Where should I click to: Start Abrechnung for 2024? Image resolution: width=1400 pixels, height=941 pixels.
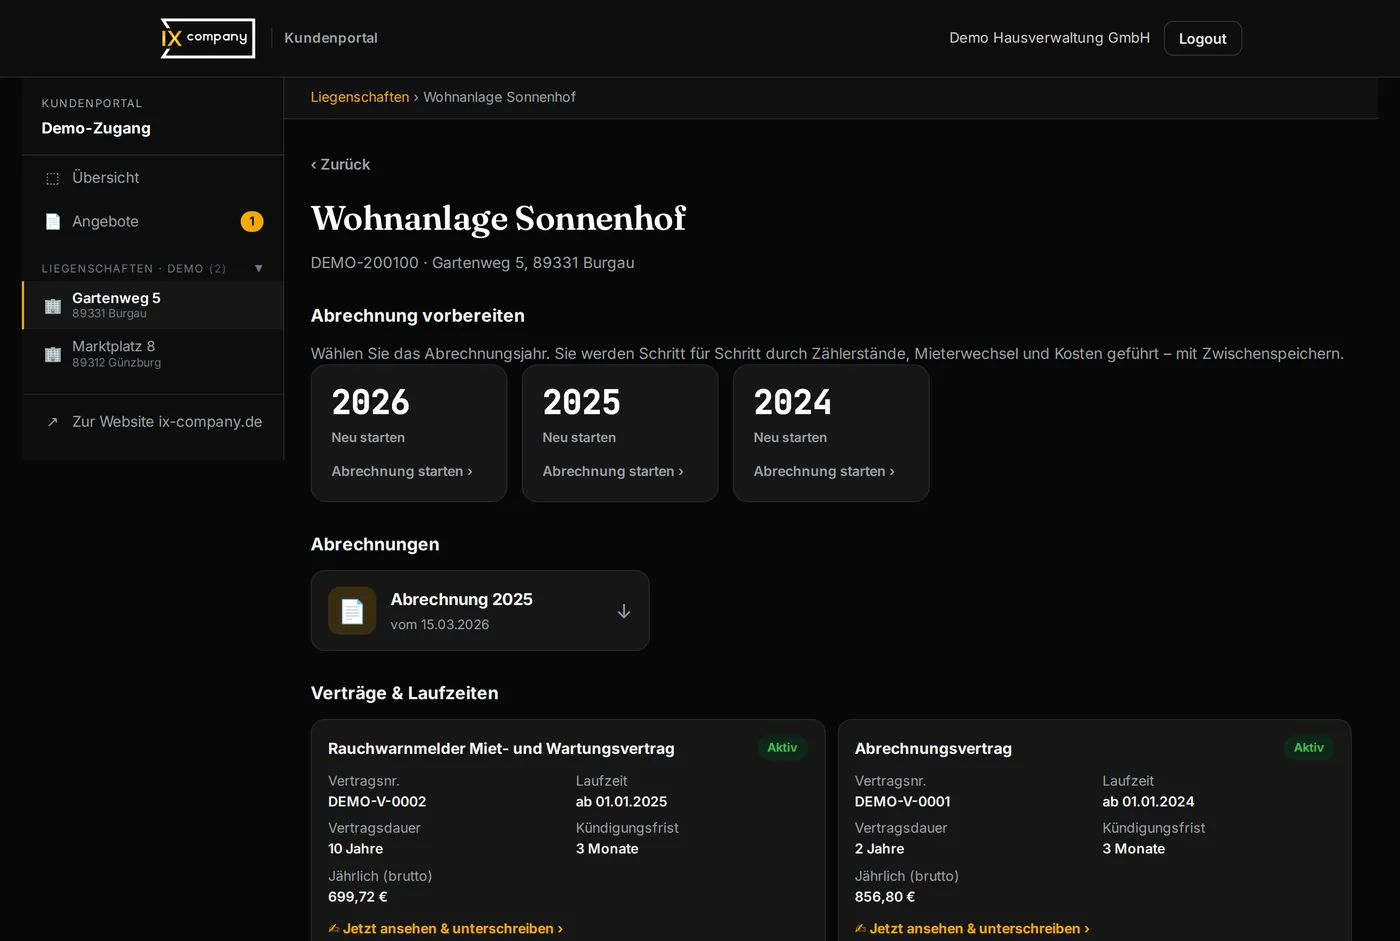click(x=831, y=433)
